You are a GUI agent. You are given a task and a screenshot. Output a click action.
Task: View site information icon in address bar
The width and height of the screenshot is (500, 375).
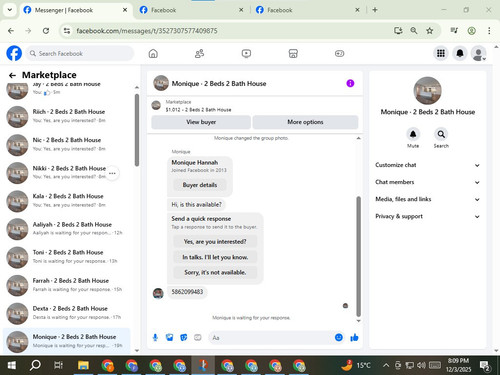click(67, 31)
